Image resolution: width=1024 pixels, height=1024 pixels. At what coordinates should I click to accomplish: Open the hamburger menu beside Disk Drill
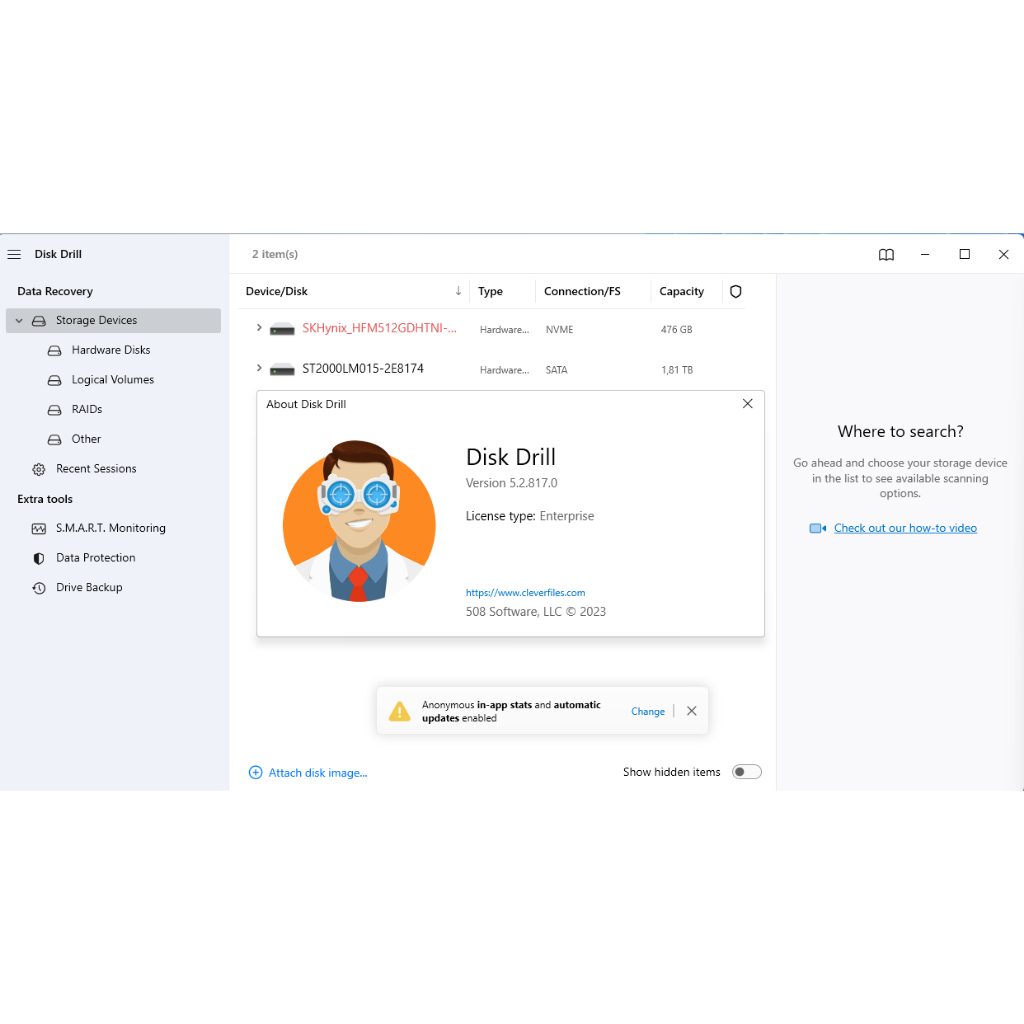pos(14,255)
